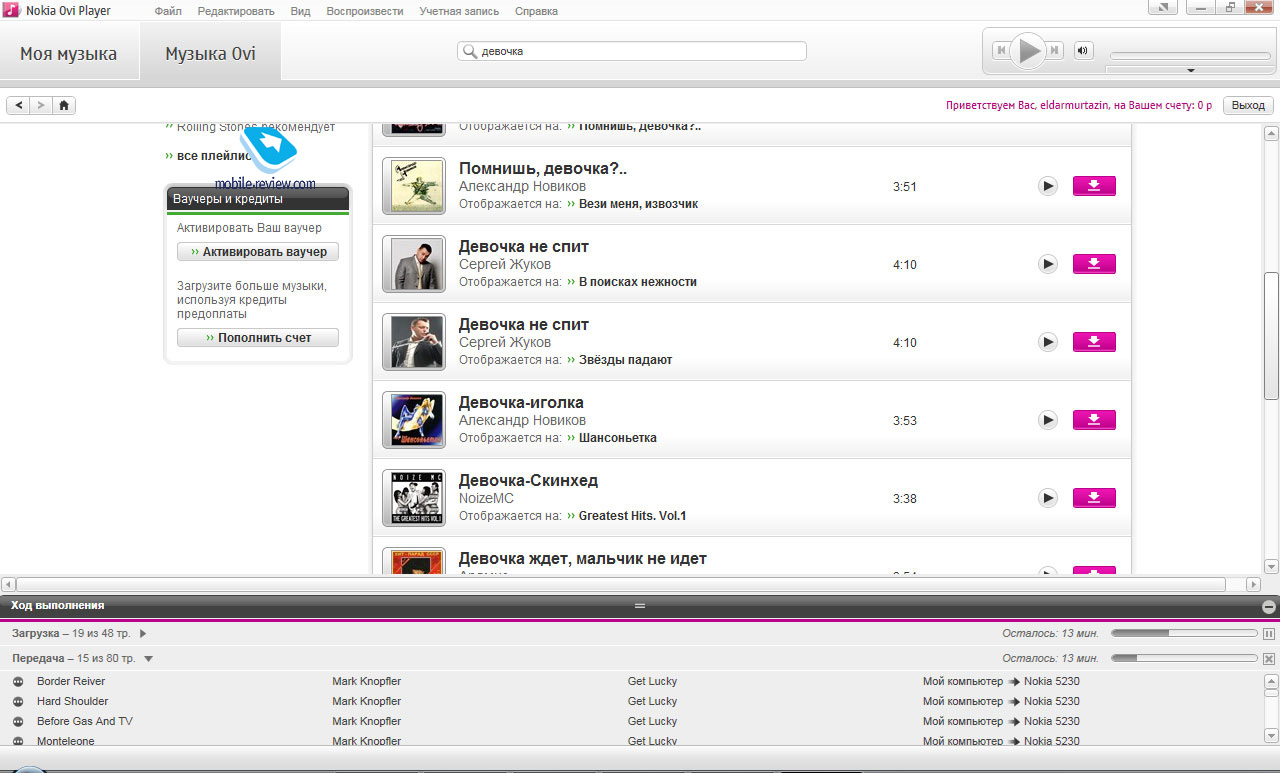The width and height of the screenshot is (1280, 773).
Task: Click the Передача progress bar
Action: pyautogui.click(x=1184, y=657)
